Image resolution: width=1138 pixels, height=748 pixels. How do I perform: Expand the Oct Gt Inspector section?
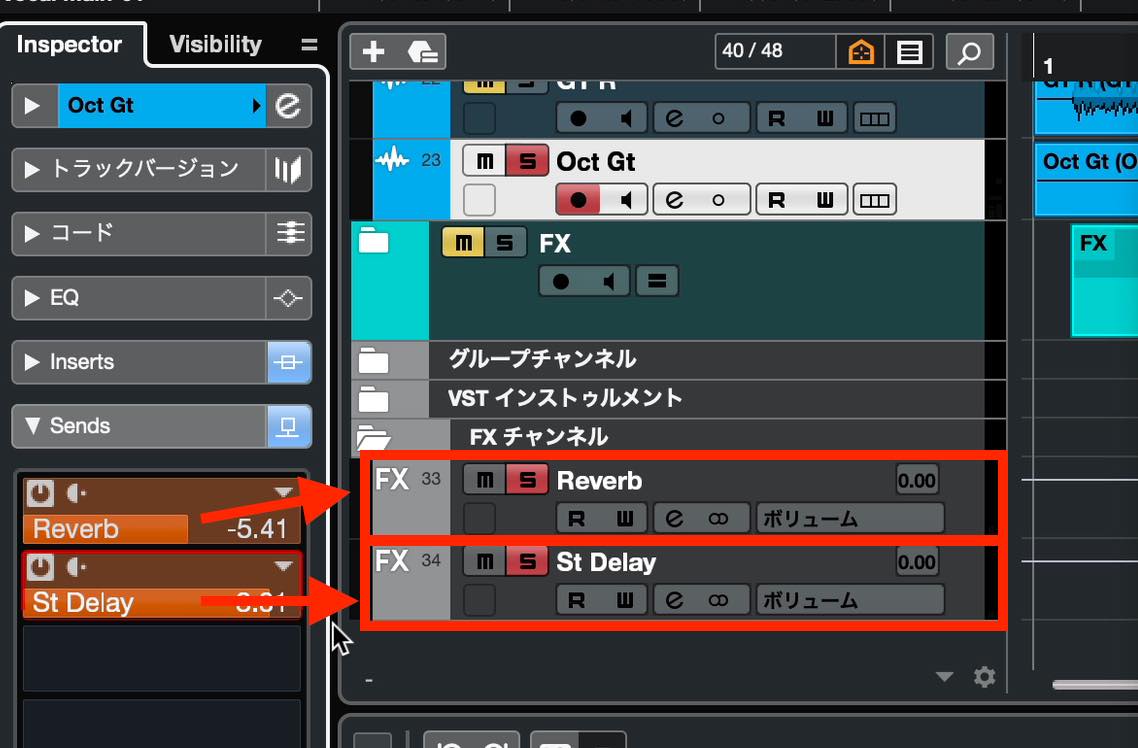pyautogui.click(x=32, y=106)
